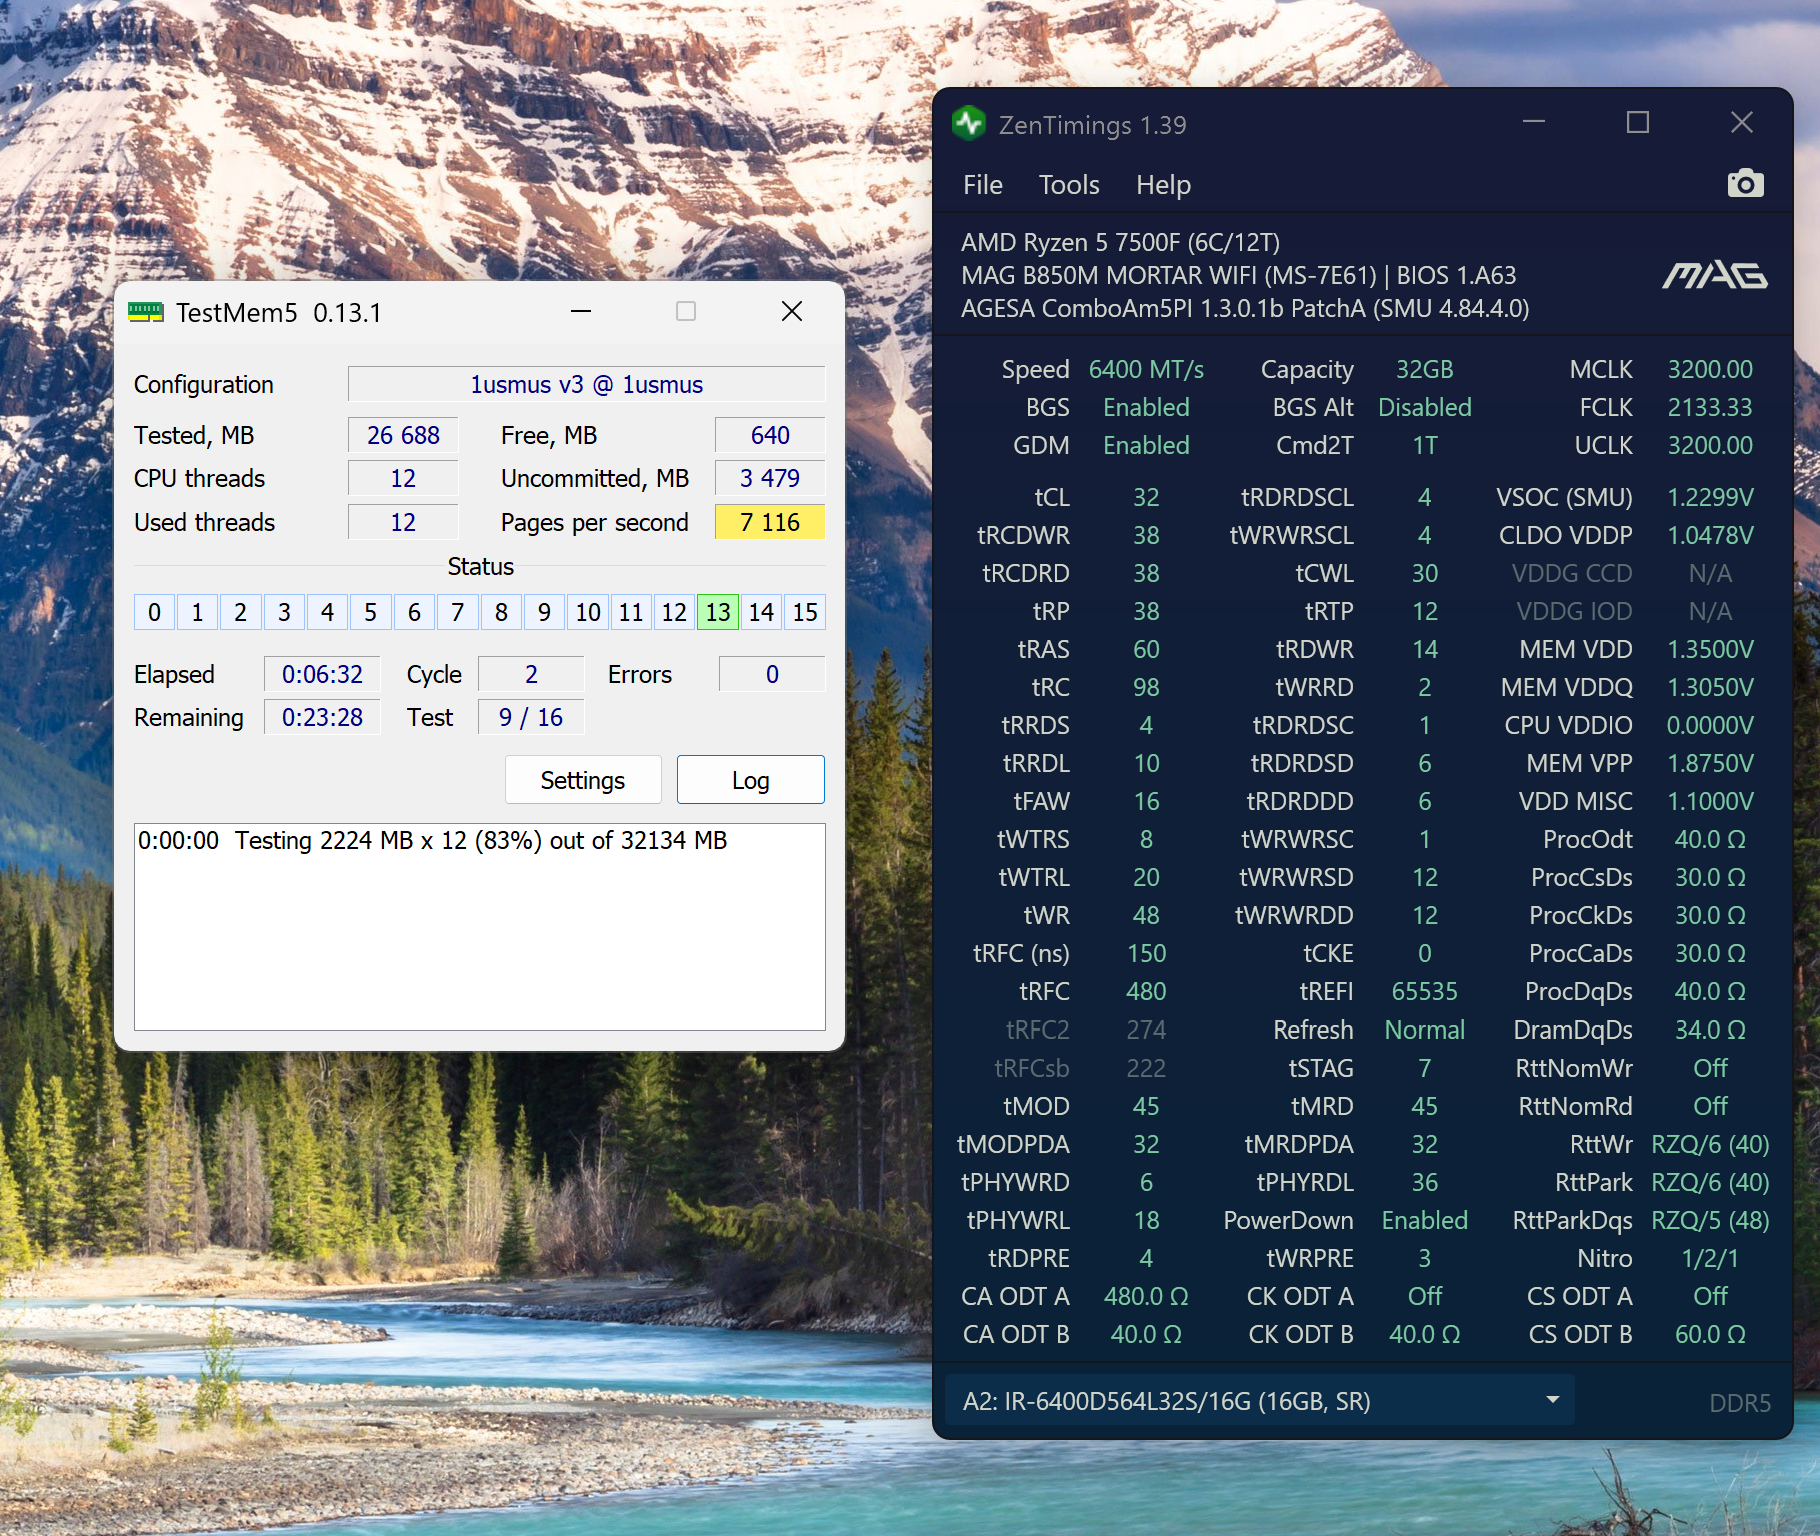Click the PowerDown value Enabled

(x=1425, y=1220)
